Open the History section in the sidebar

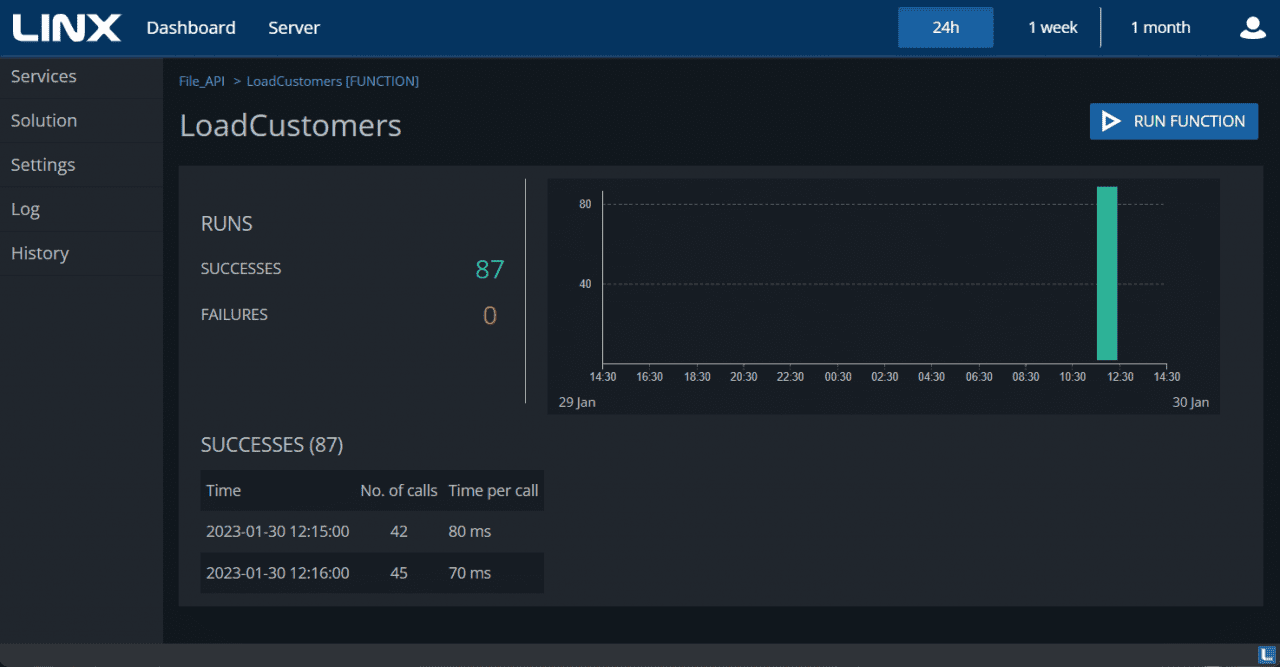(x=40, y=253)
